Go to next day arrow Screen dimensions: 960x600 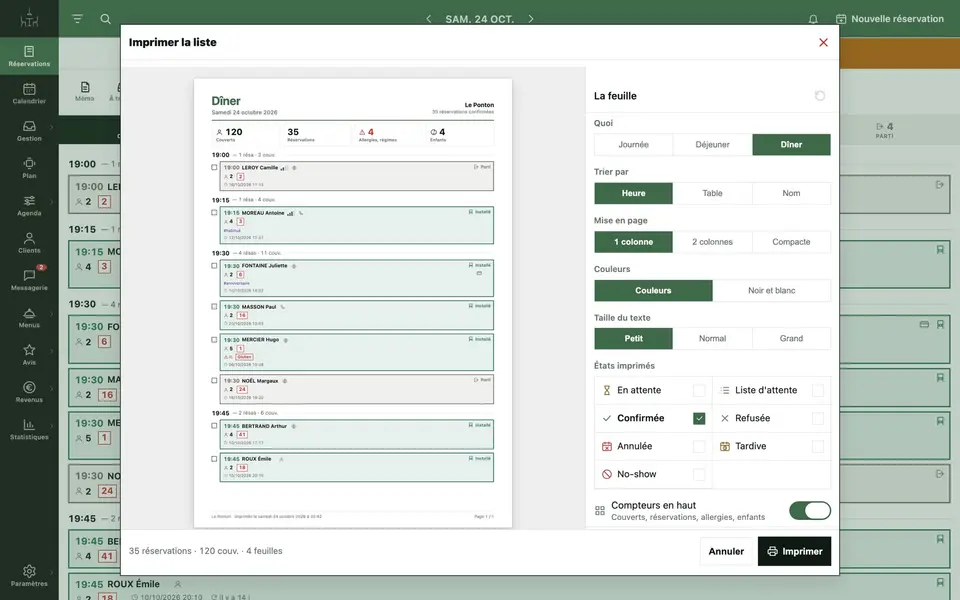point(531,19)
